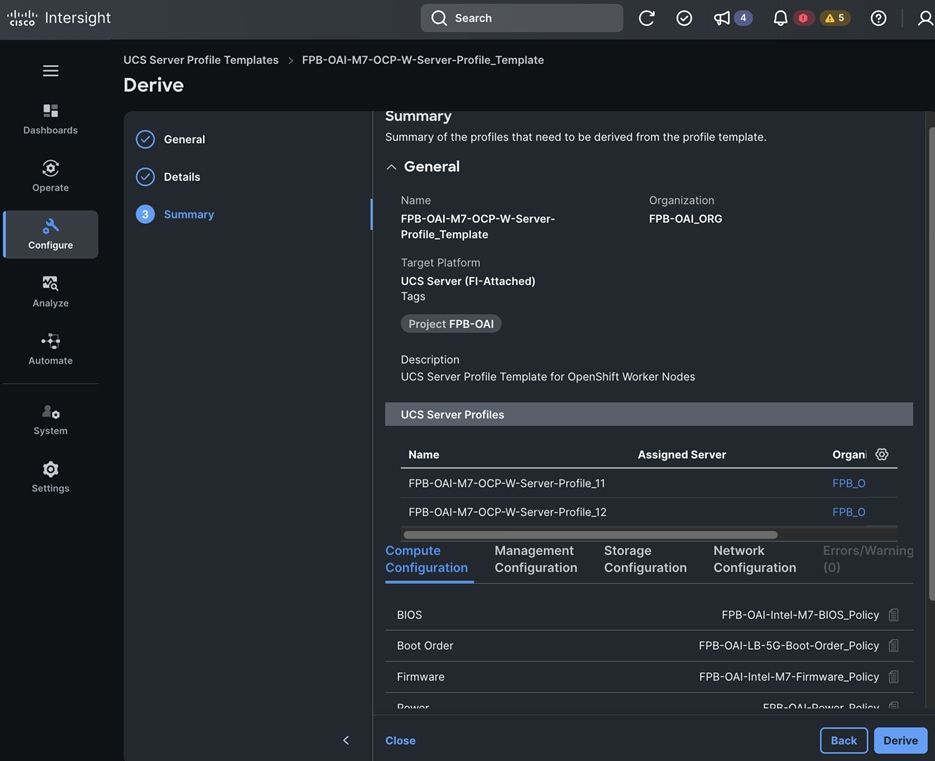This screenshot has width=935, height=761.
Task: Click the refresh icon in header
Action: pyautogui.click(x=646, y=18)
